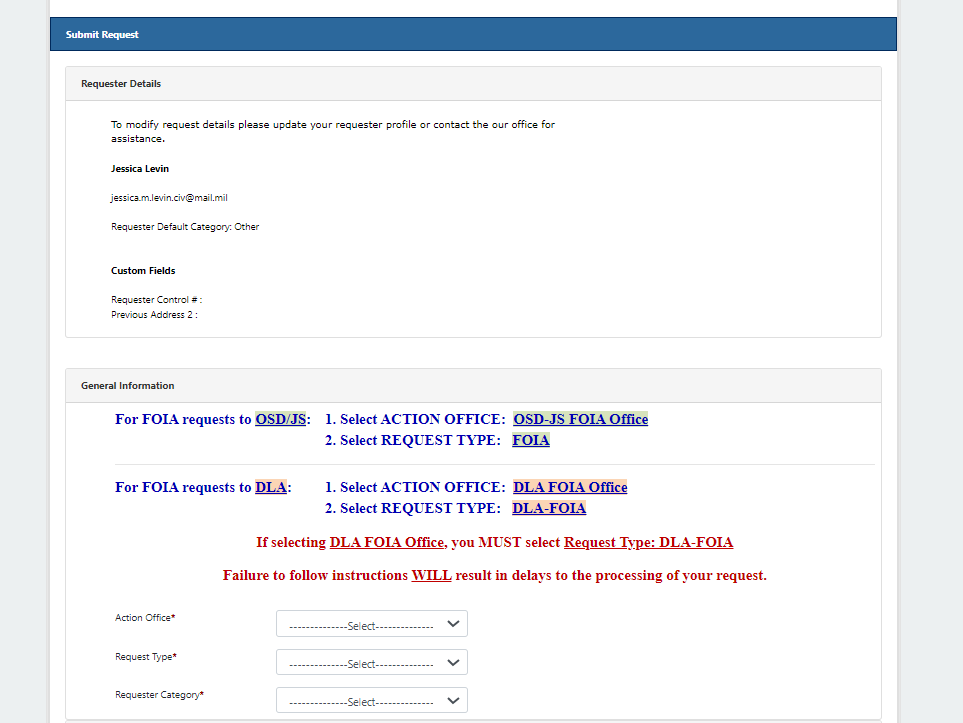
Task: Click 'Requester Default Category: Other' text
Action: (x=185, y=227)
